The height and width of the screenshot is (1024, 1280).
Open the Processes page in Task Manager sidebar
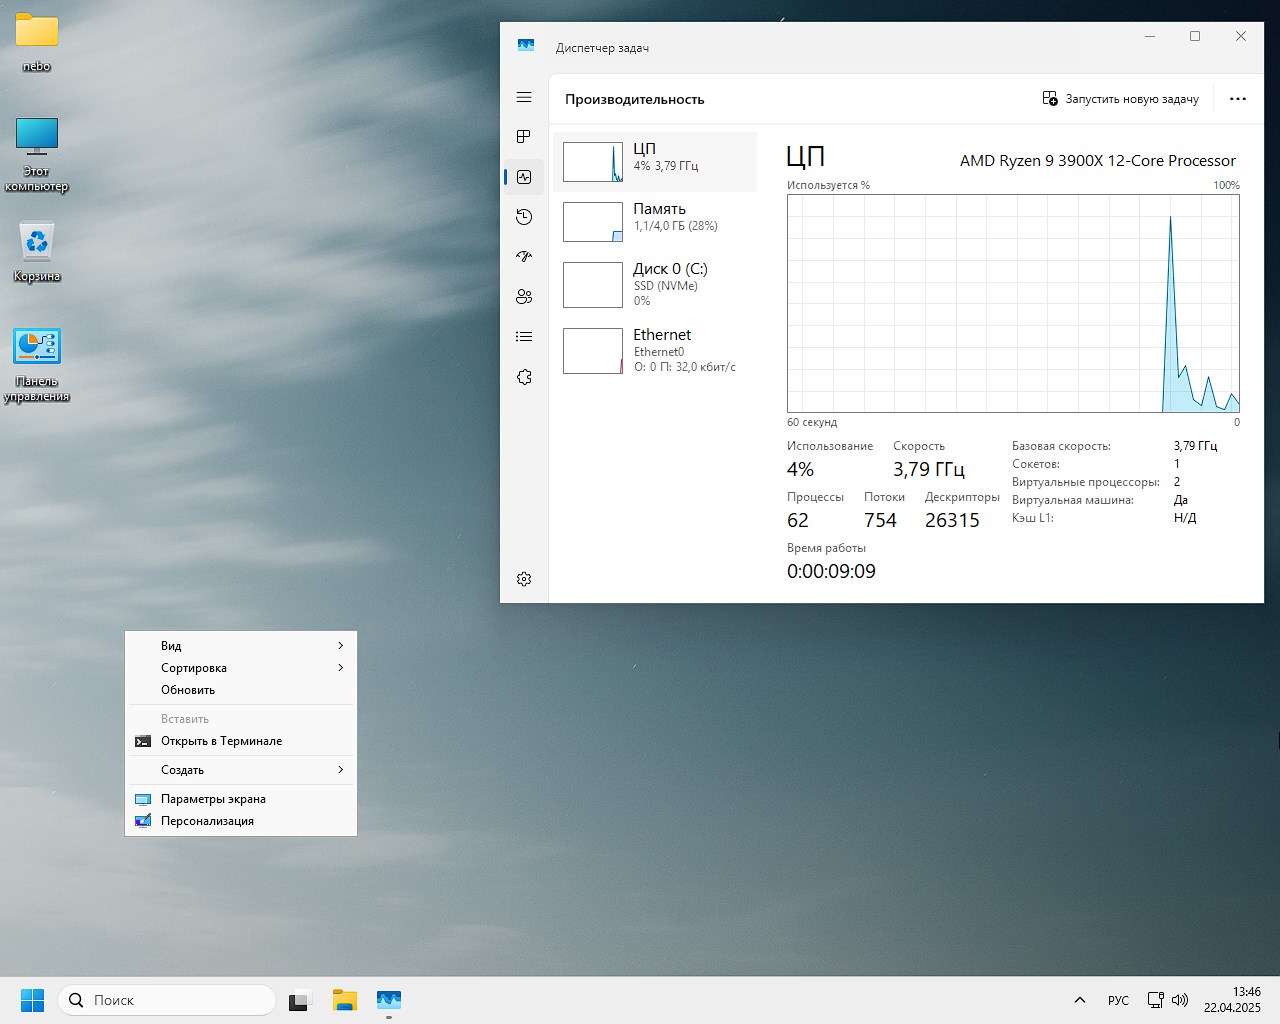click(x=524, y=137)
